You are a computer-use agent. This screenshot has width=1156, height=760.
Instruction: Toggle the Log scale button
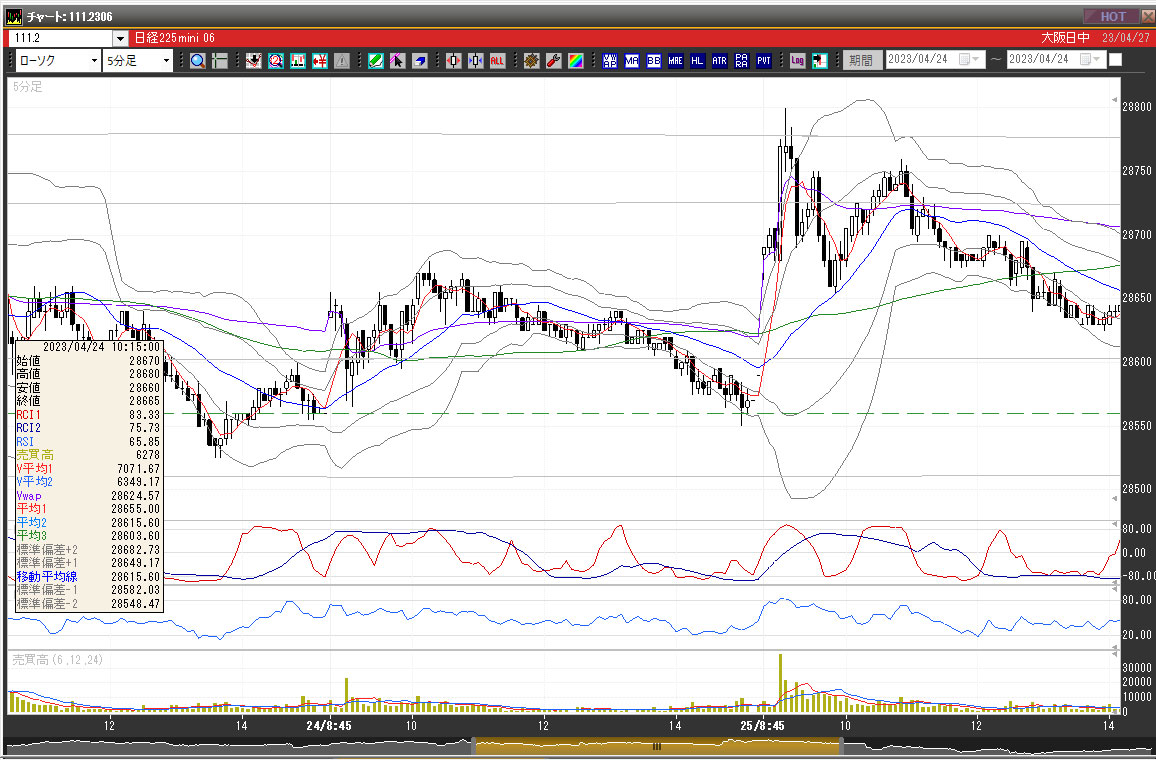coord(798,60)
